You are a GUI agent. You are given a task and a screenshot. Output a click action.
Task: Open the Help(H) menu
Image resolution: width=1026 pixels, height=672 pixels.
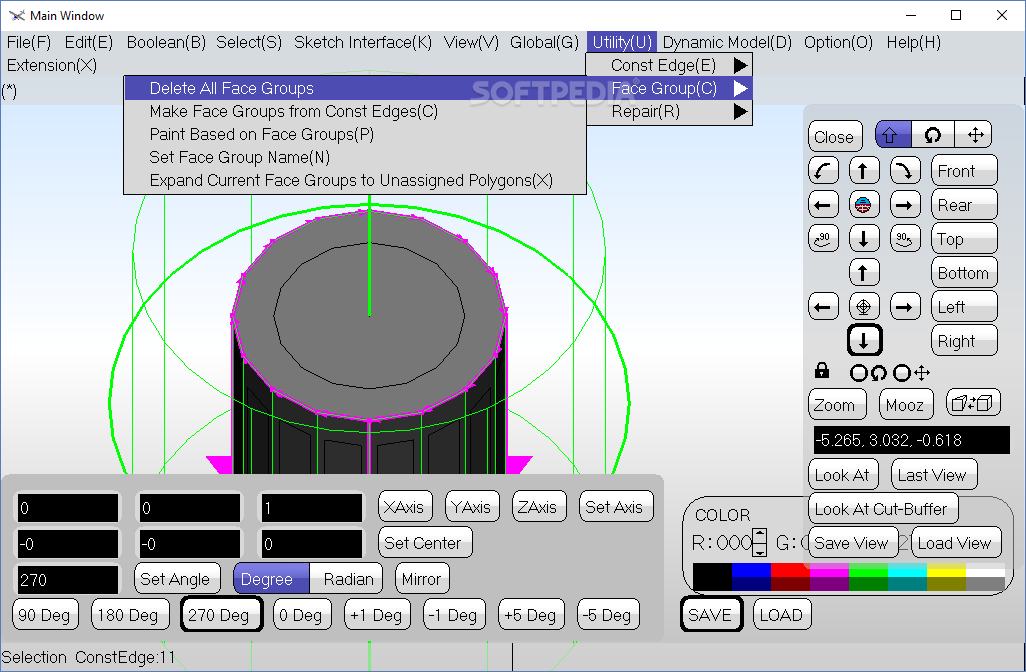tap(913, 43)
